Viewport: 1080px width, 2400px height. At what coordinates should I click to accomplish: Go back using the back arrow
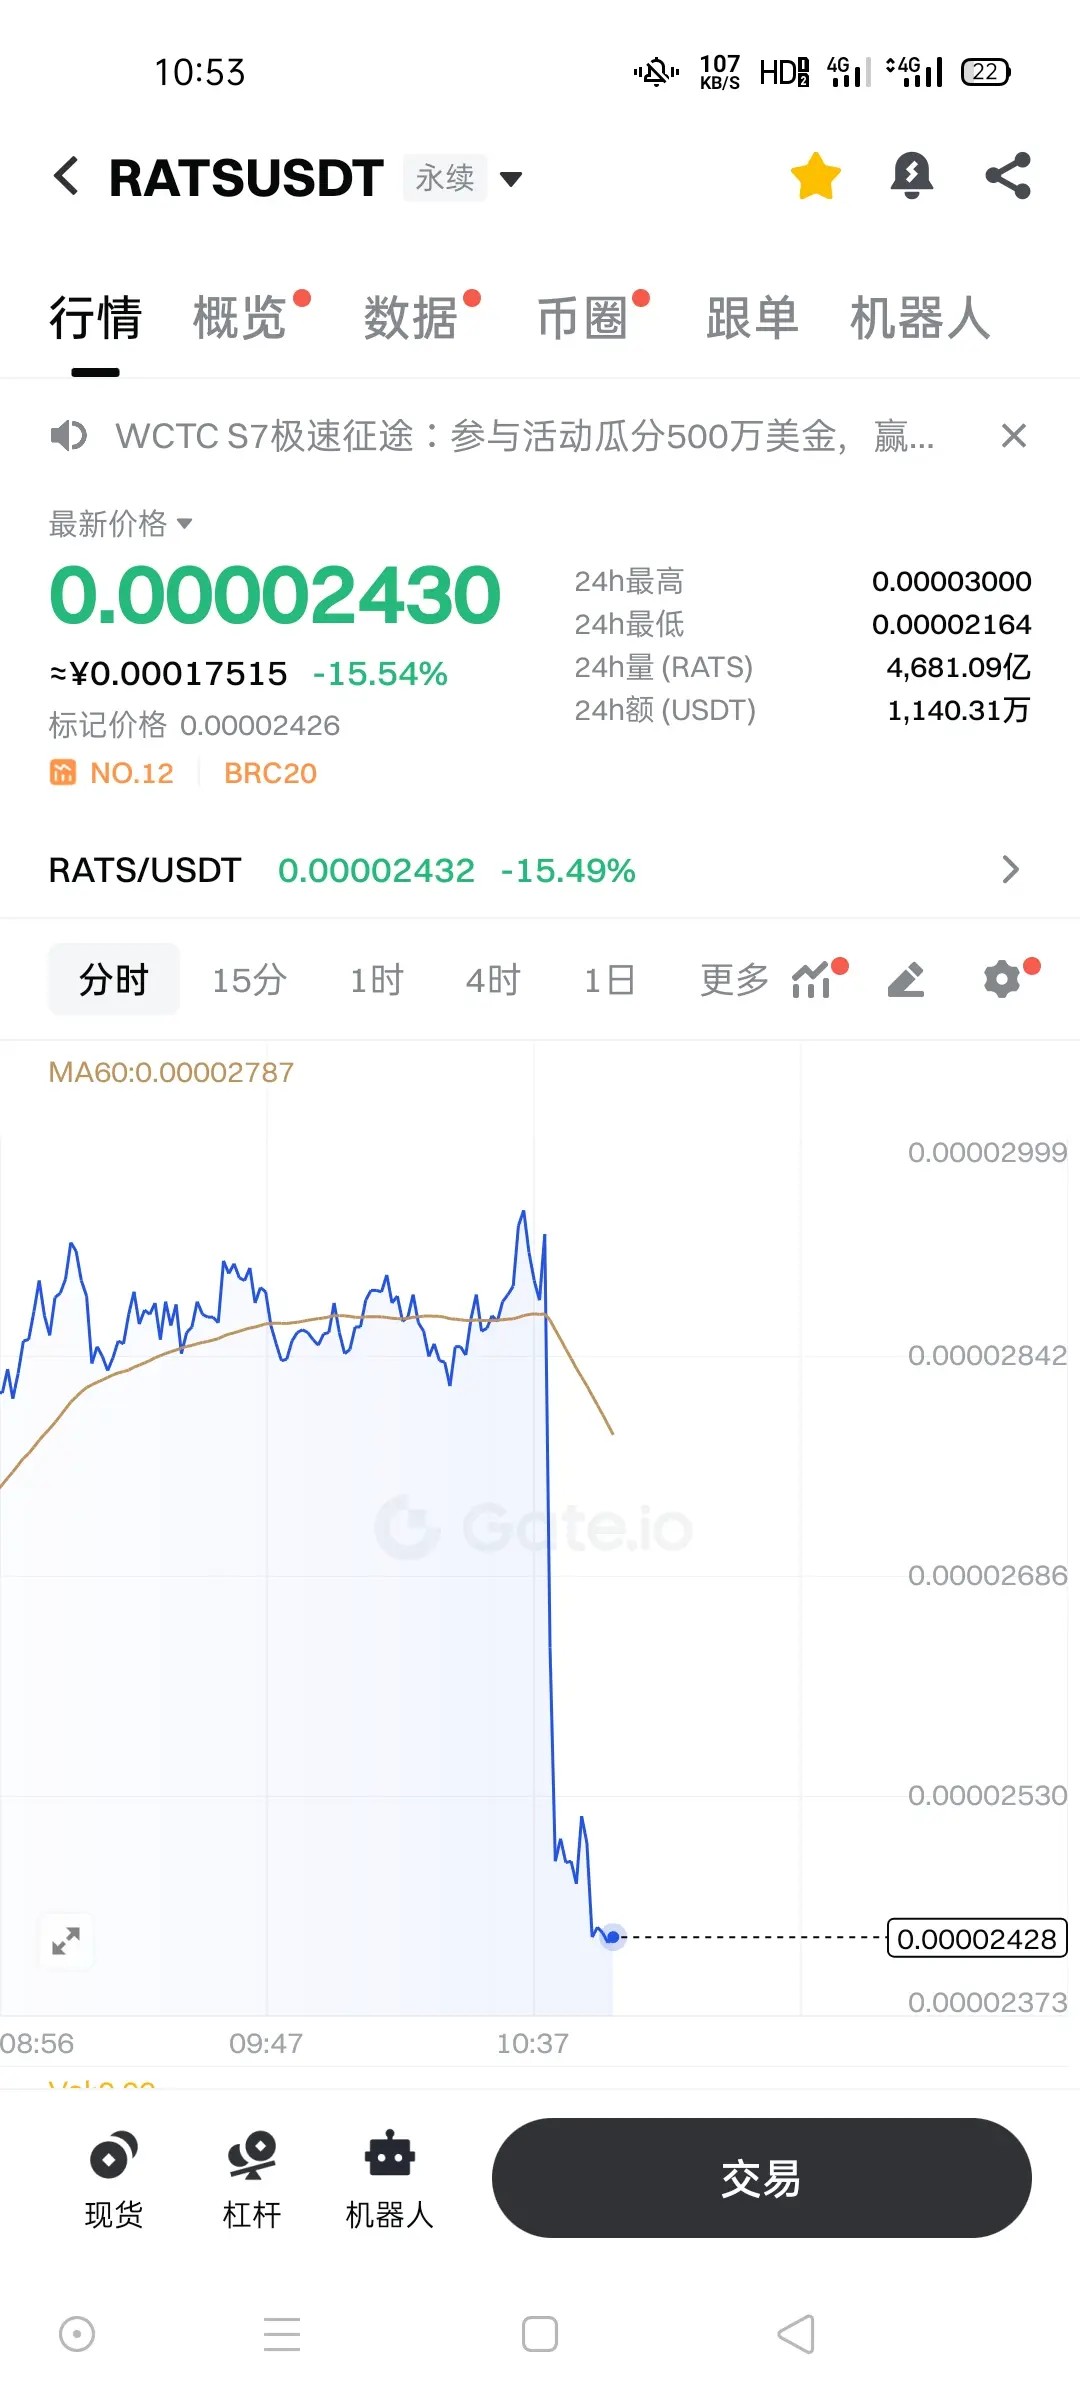[x=66, y=177]
